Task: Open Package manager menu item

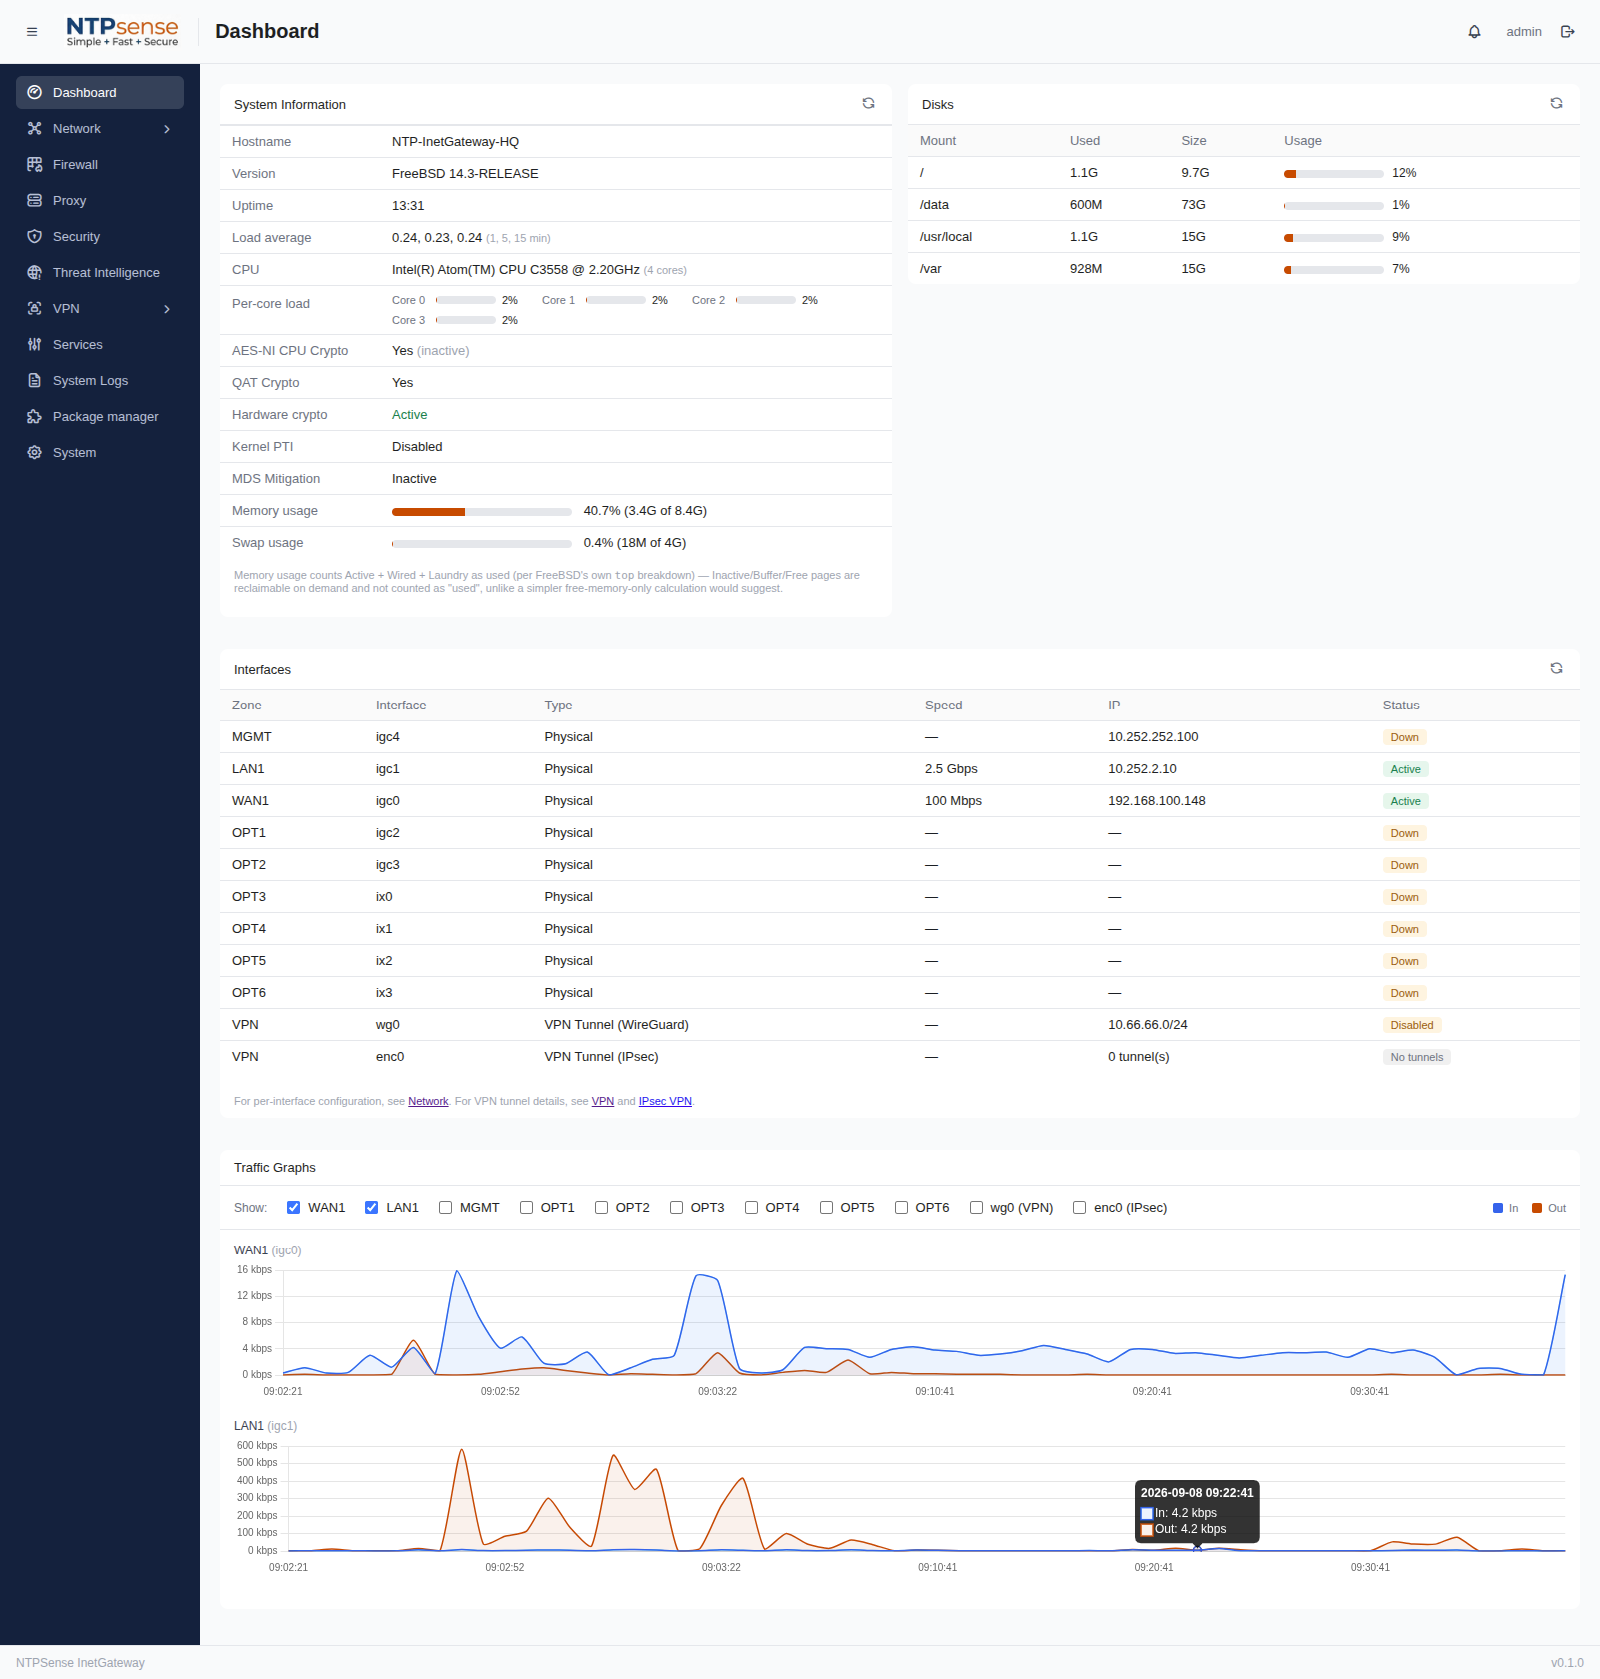Action: point(100,416)
